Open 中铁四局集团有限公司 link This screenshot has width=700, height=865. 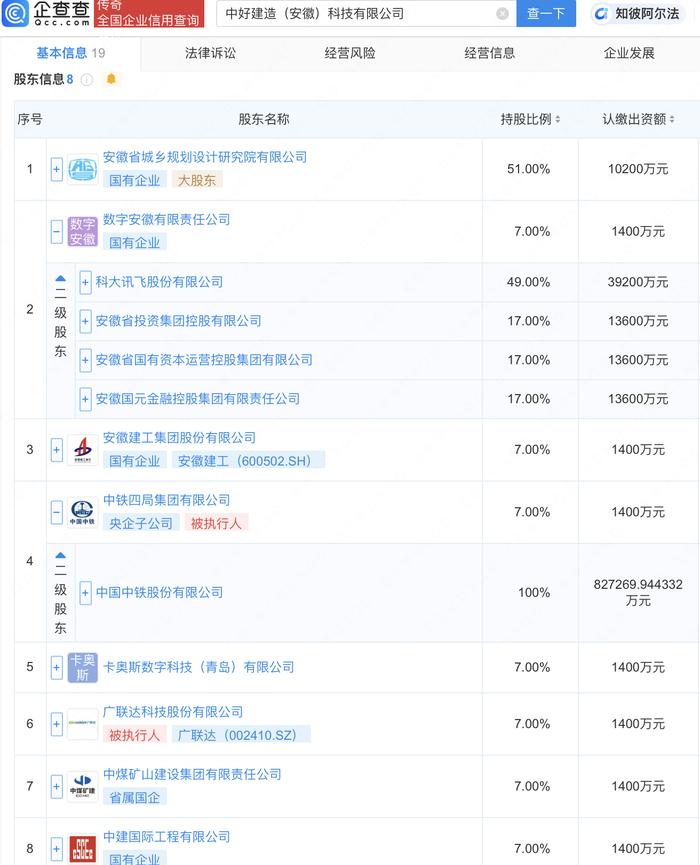[166, 500]
